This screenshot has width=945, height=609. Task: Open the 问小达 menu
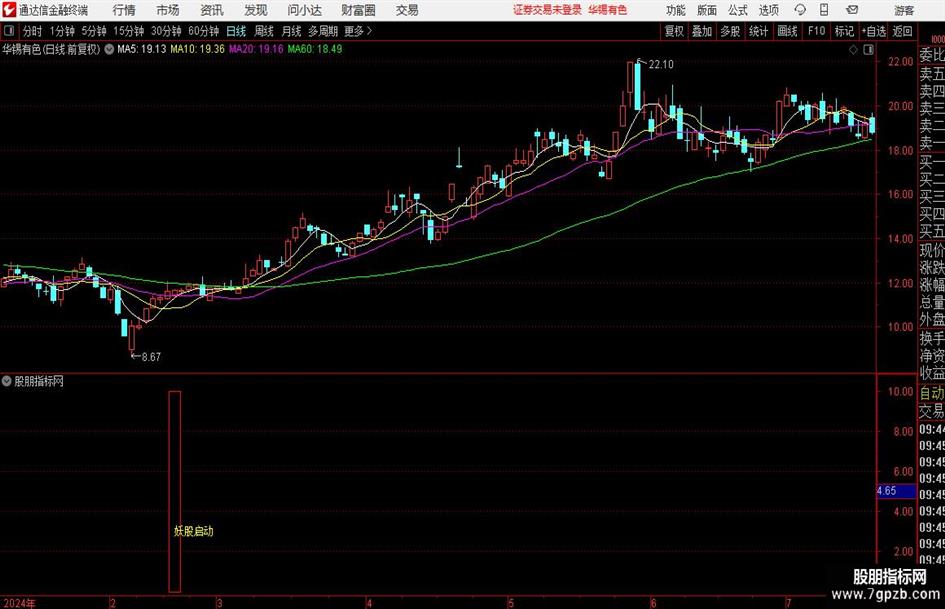(x=304, y=10)
